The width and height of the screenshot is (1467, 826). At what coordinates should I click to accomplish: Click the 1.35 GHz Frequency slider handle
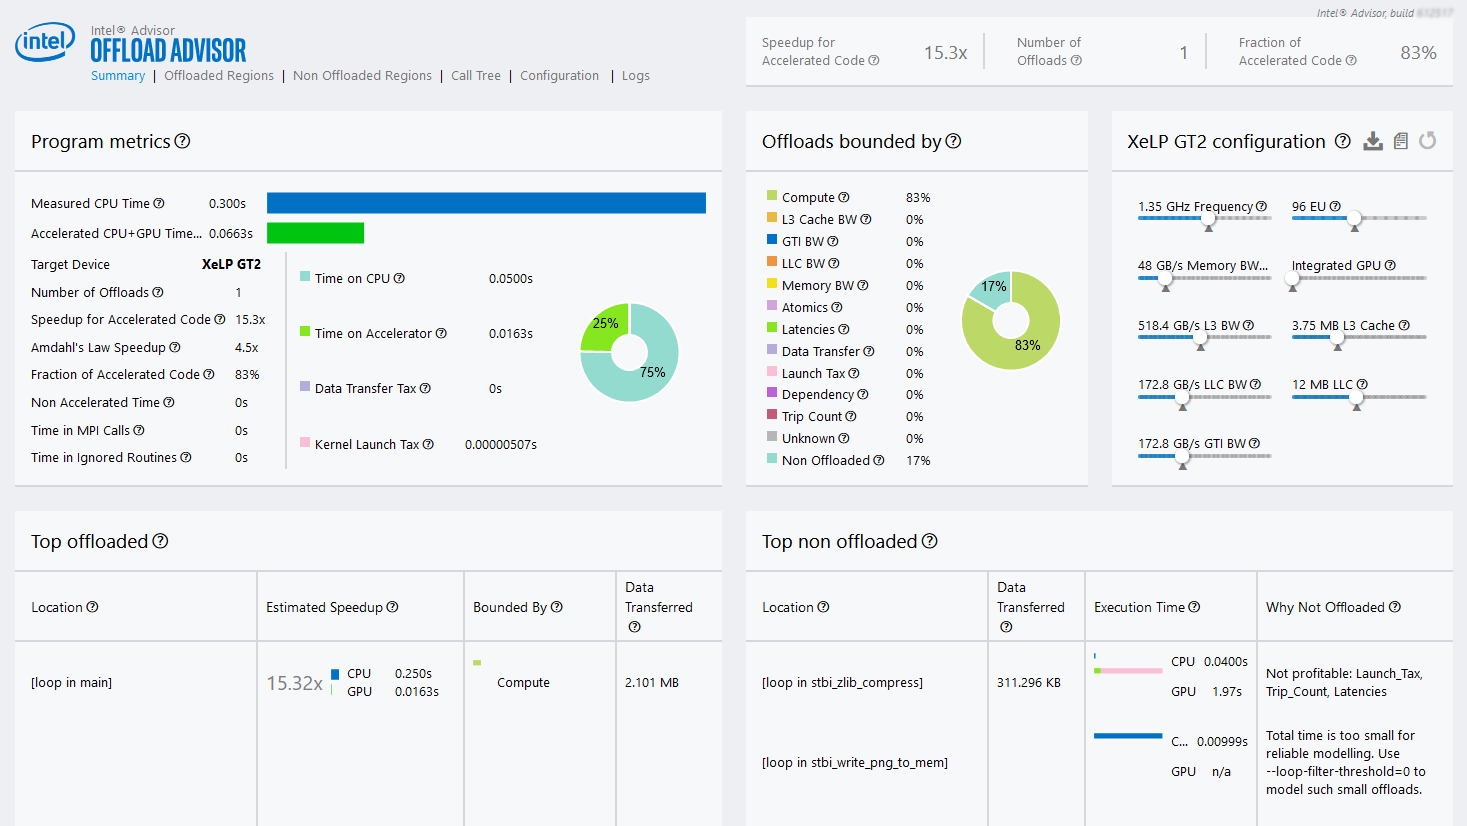(1209, 219)
